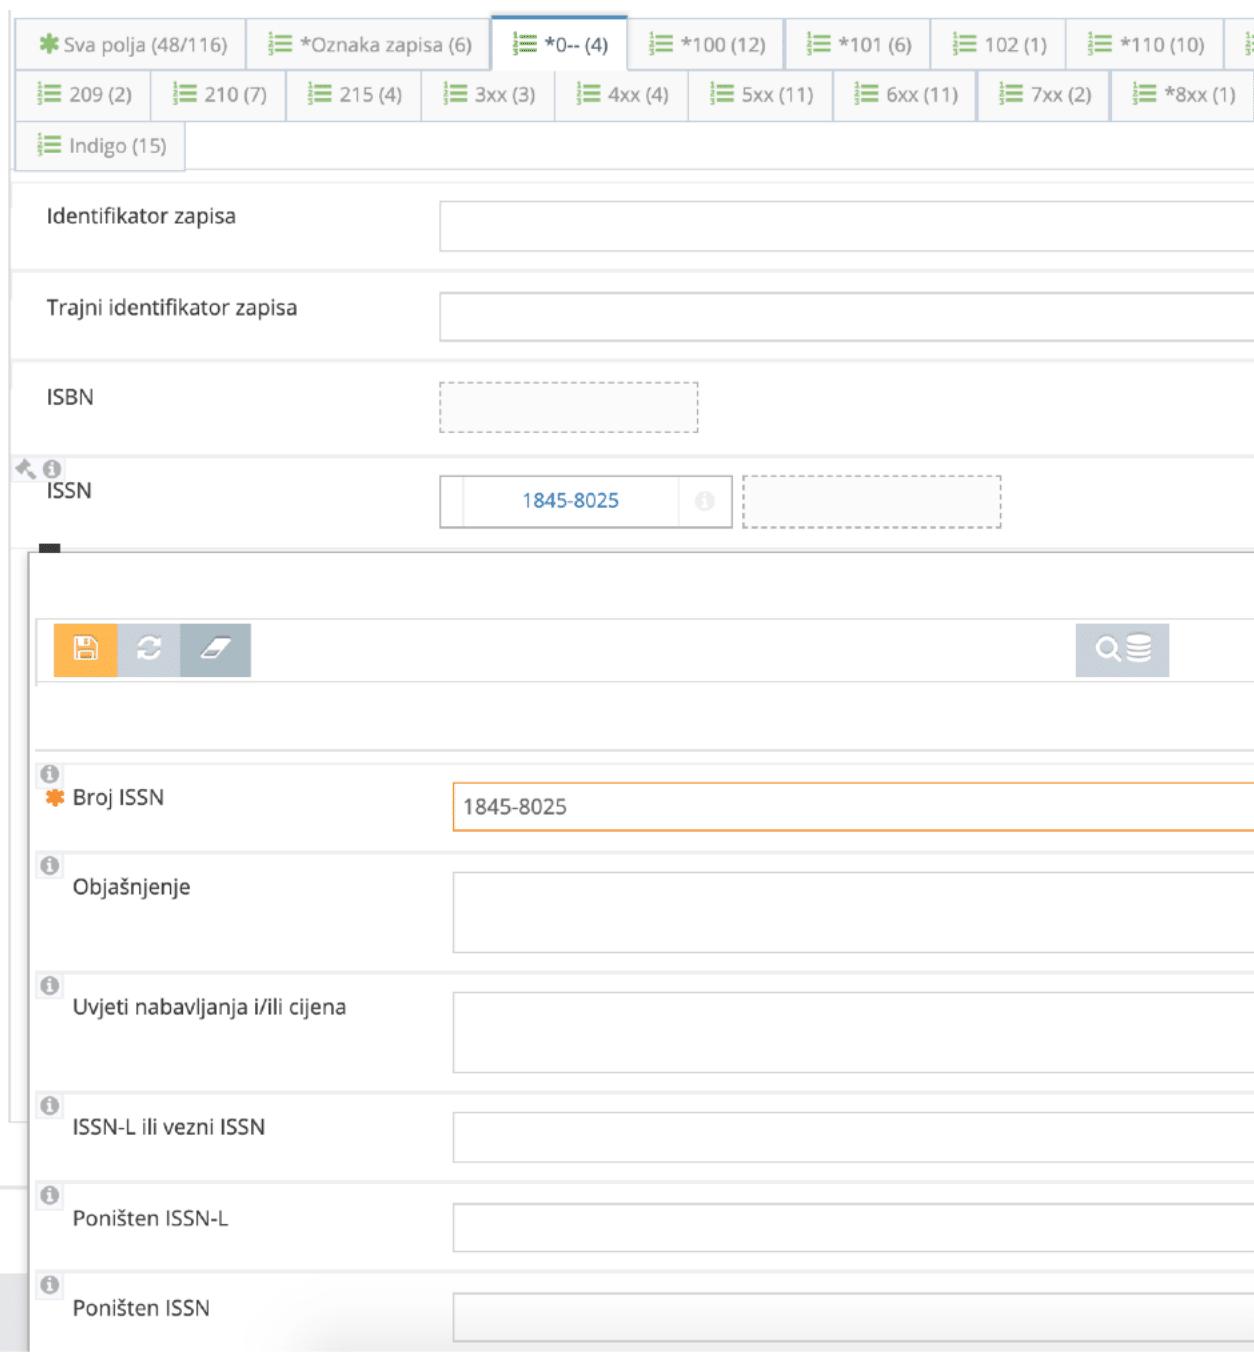The height and width of the screenshot is (1354, 1254).
Task: Open the 1845-8025 ISSN link
Action: (x=572, y=500)
